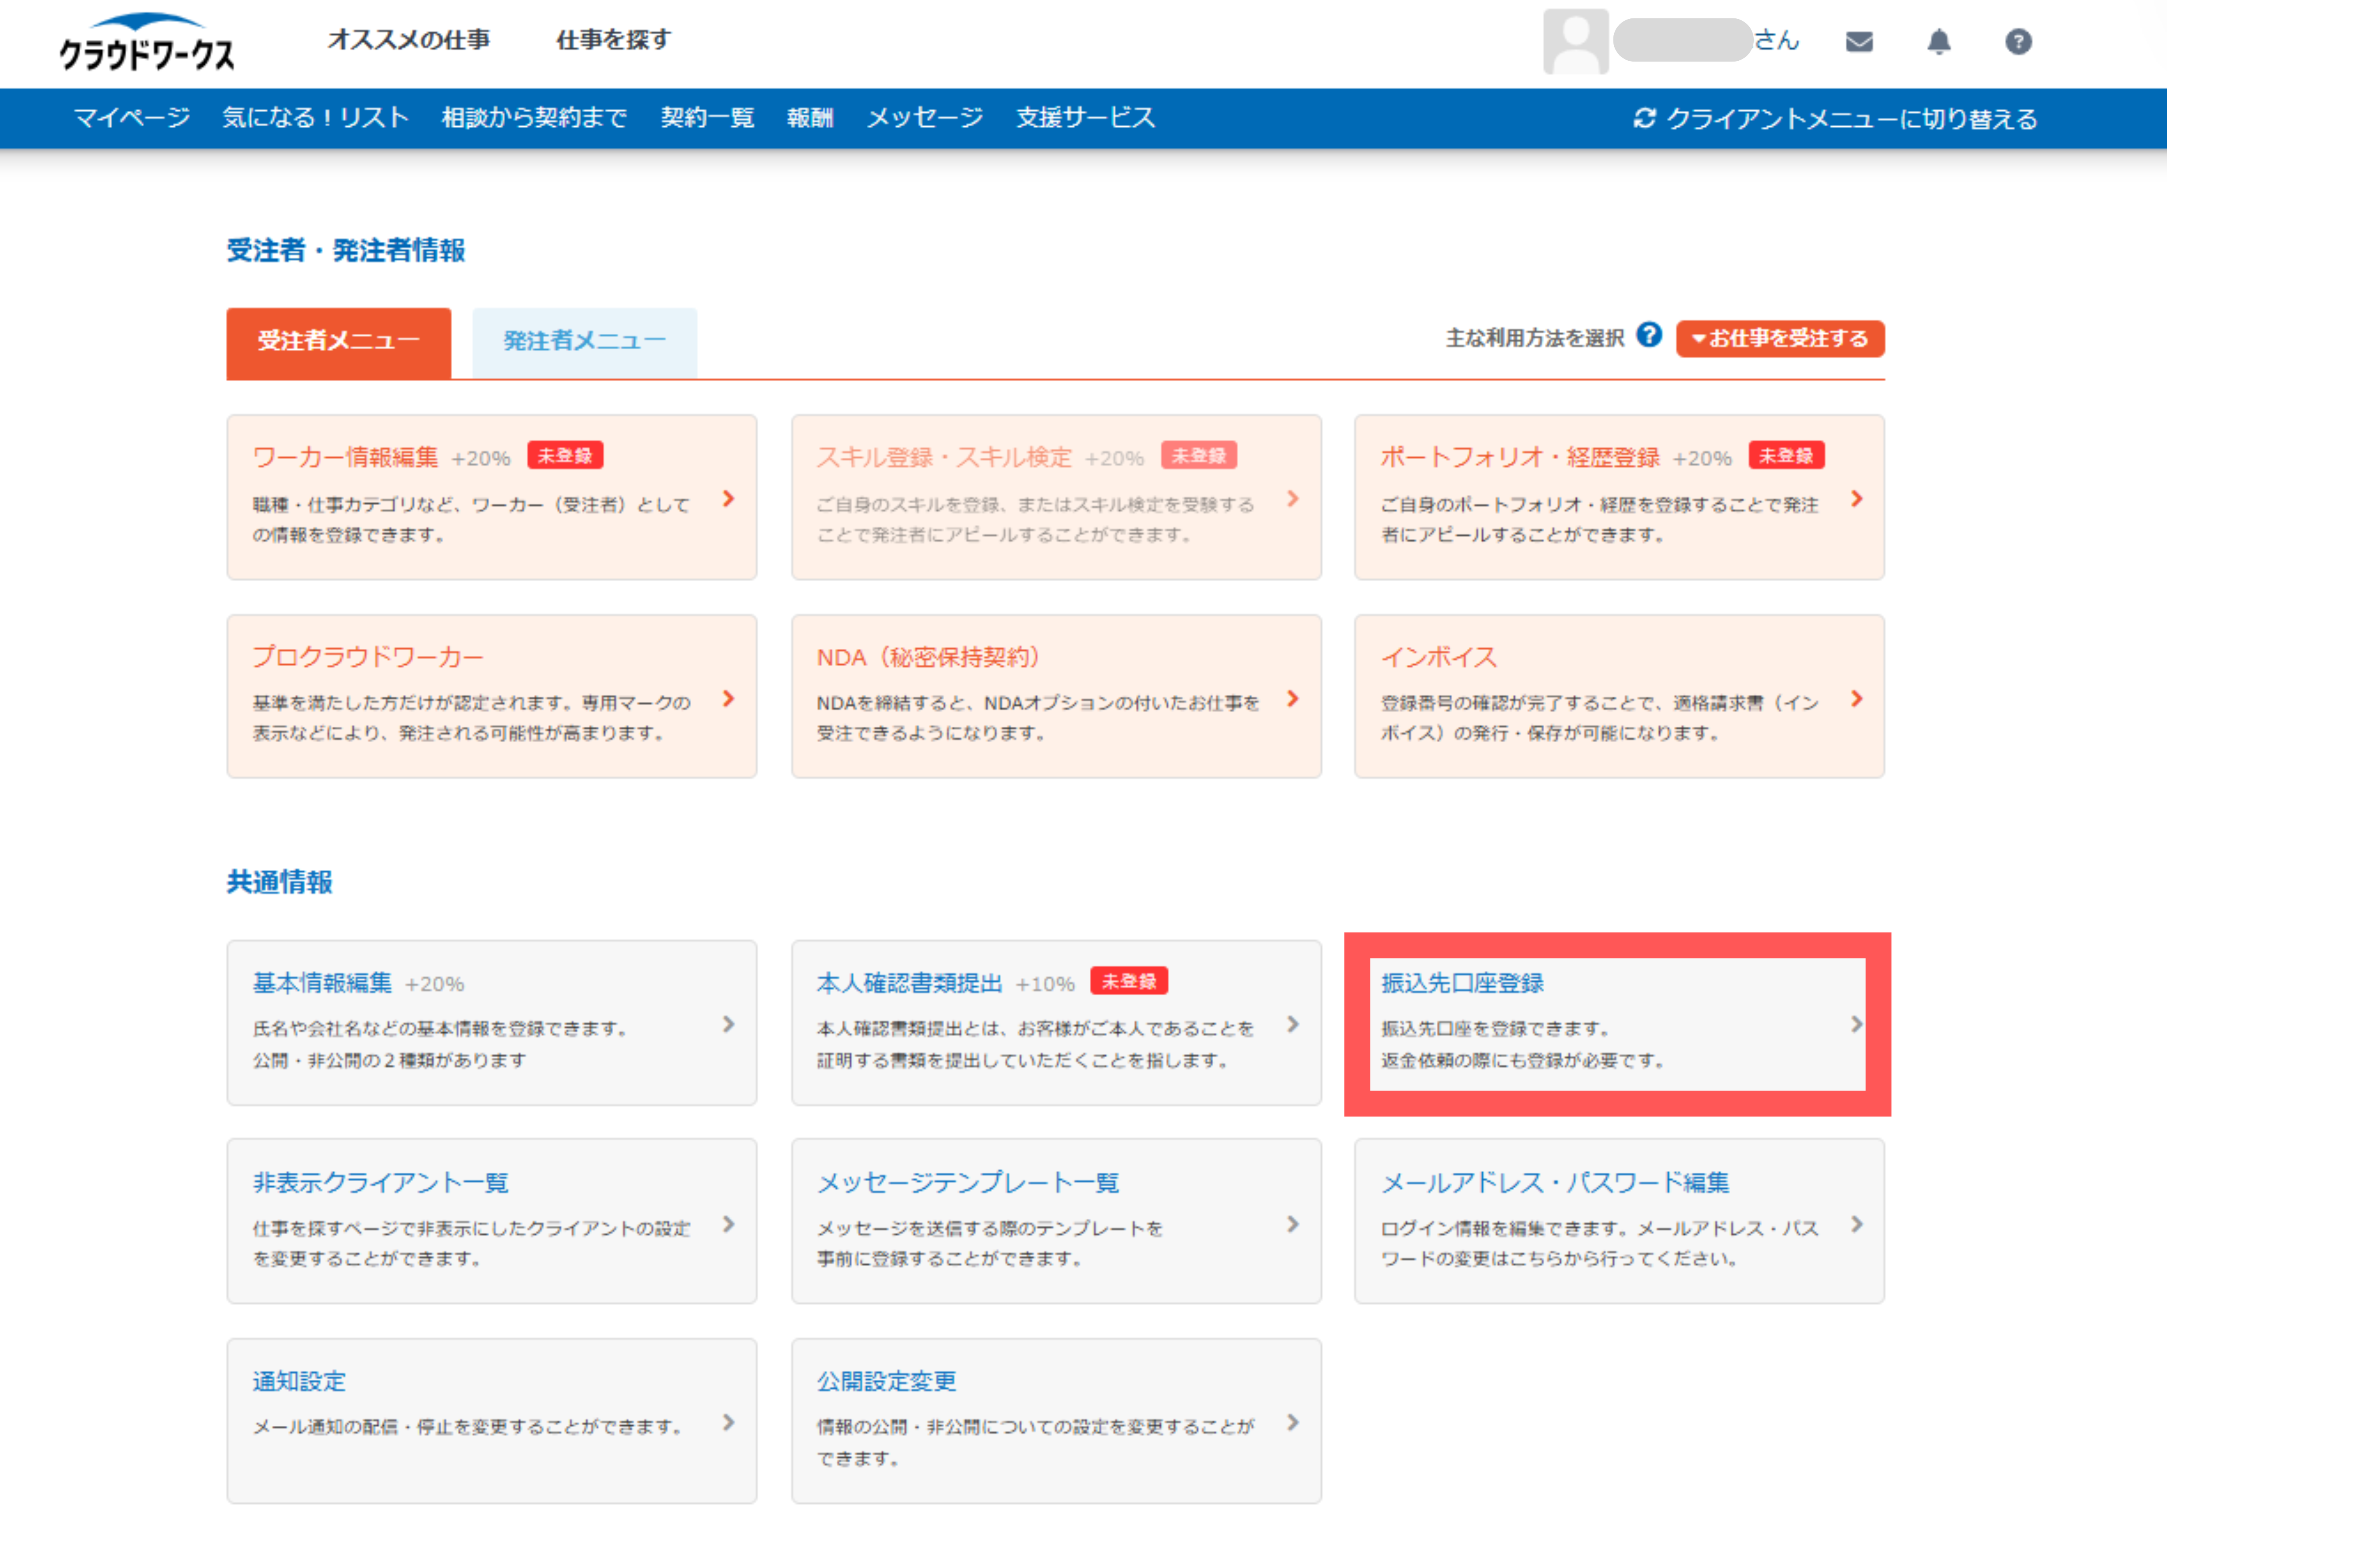Open the mail envelope icon
The image size is (2357, 1568).
(1858, 41)
